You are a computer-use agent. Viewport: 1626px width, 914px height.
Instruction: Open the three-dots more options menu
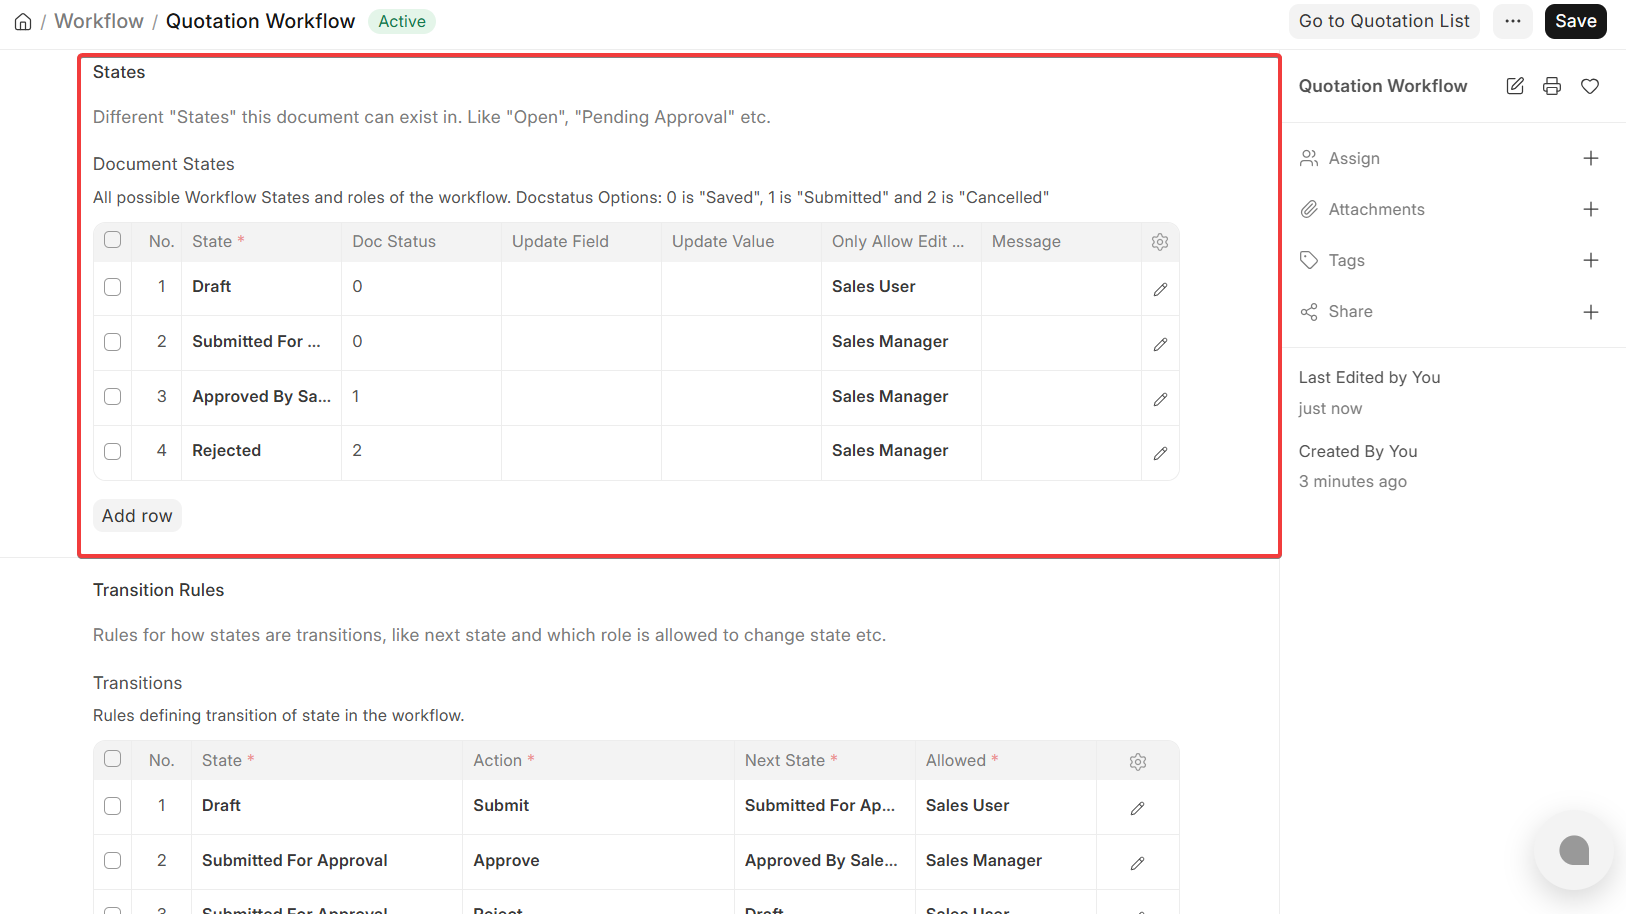[1513, 21]
